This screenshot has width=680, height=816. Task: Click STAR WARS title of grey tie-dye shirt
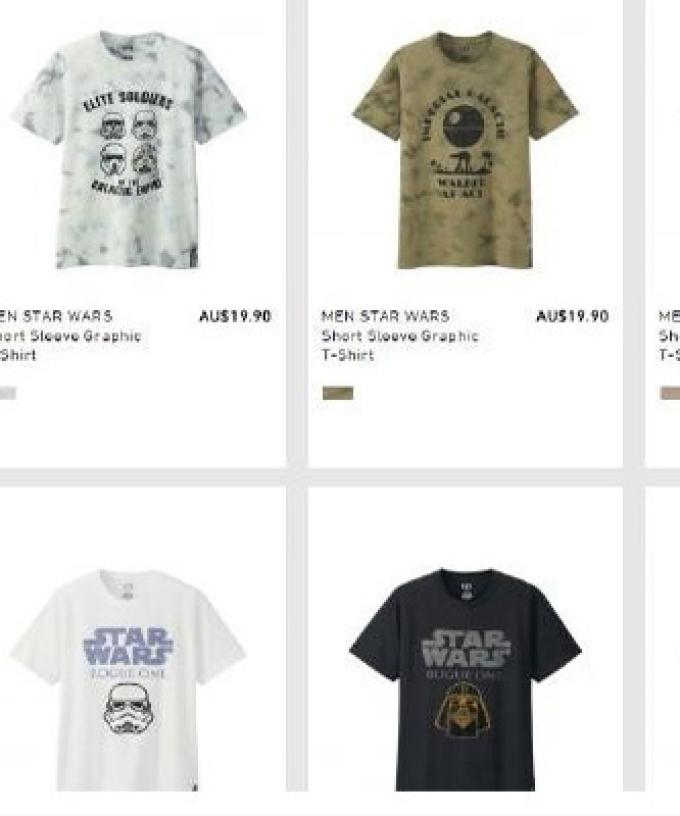(68, 316)
